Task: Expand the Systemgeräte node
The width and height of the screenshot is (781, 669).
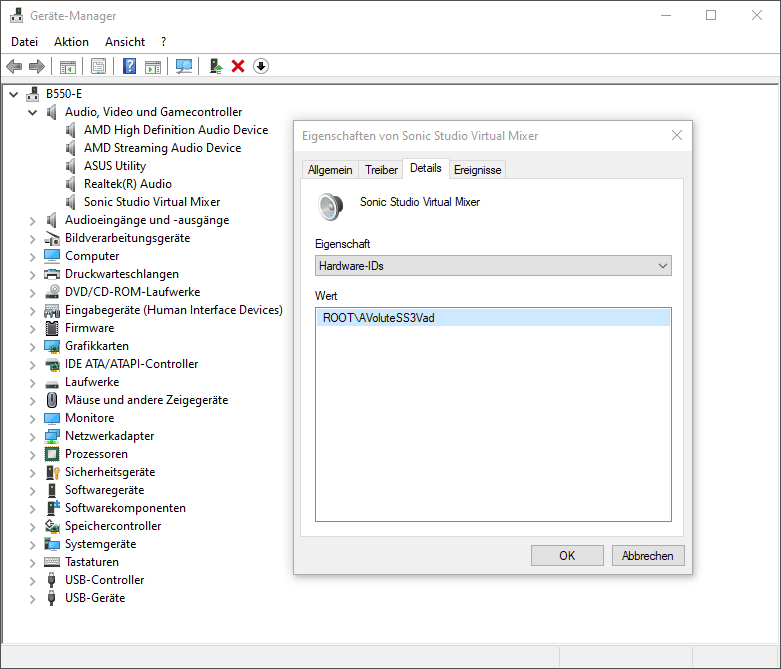Action: click(32, 544)
